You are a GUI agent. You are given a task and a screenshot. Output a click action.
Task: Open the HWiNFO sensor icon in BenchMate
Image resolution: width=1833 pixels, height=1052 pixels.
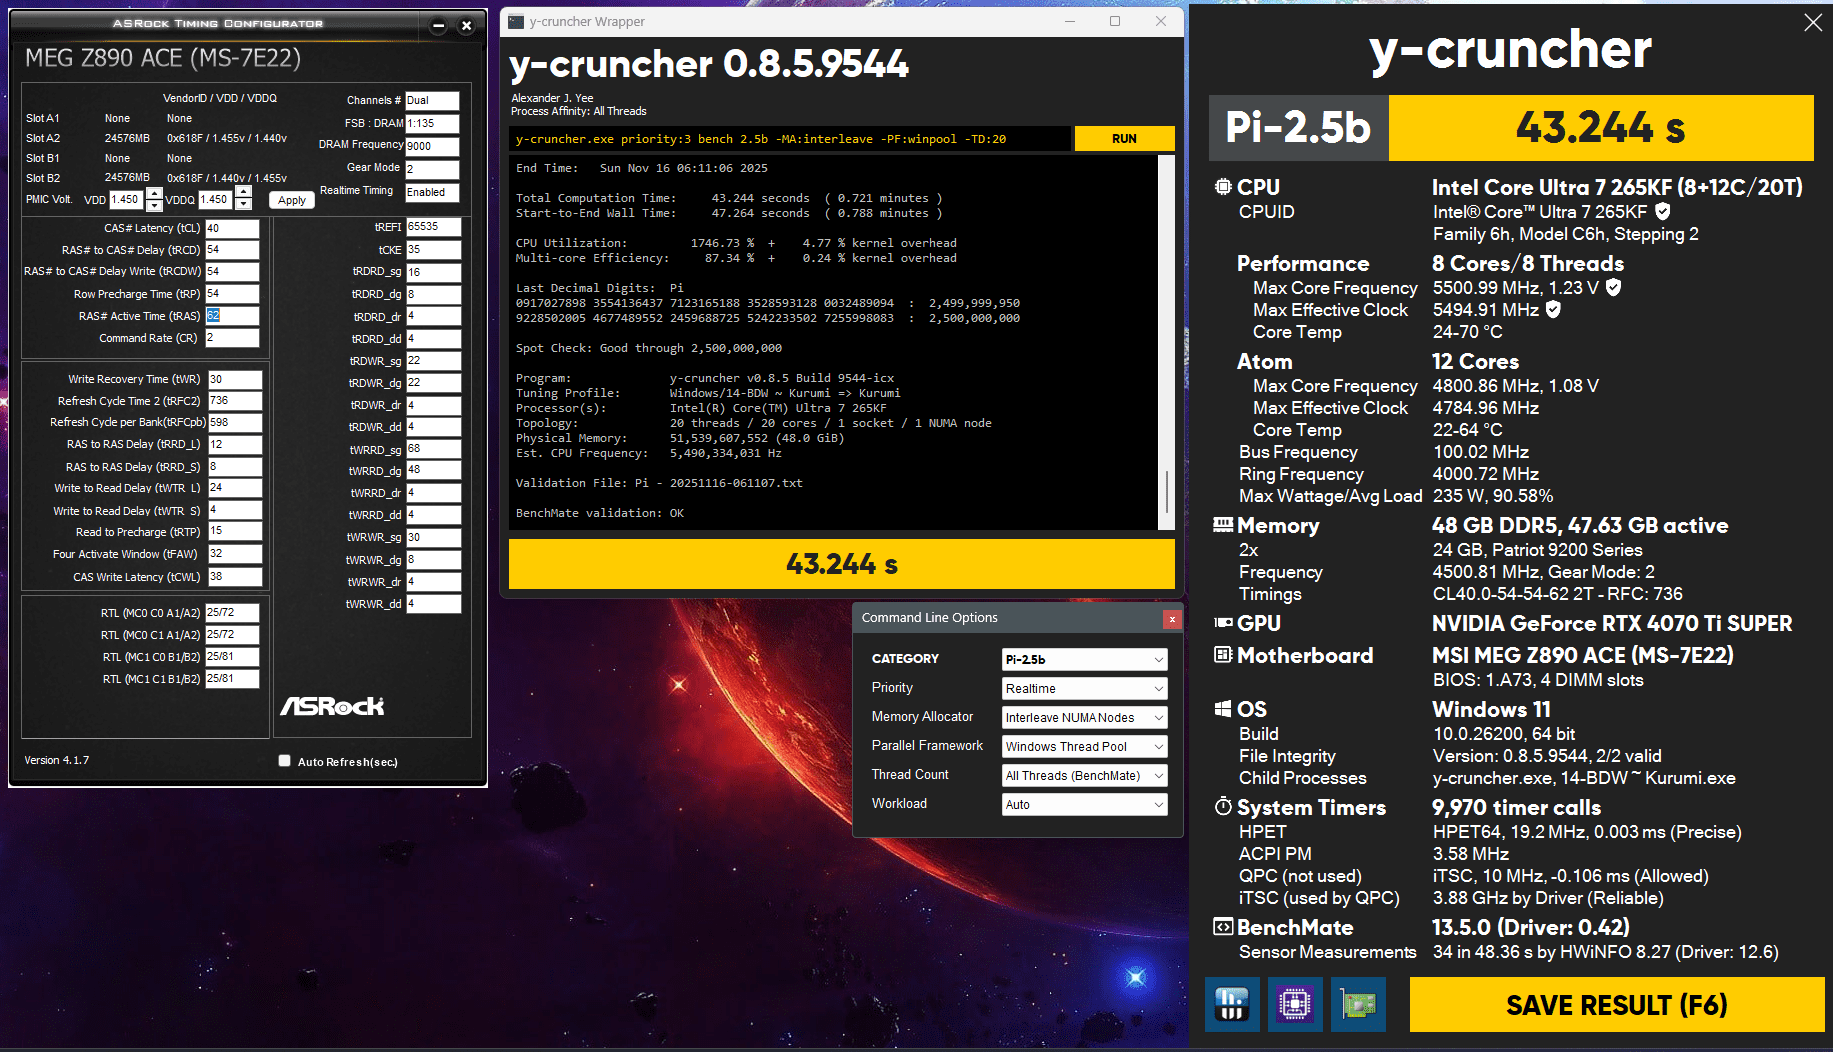pyautogui.click(x=1231, y=1004)
